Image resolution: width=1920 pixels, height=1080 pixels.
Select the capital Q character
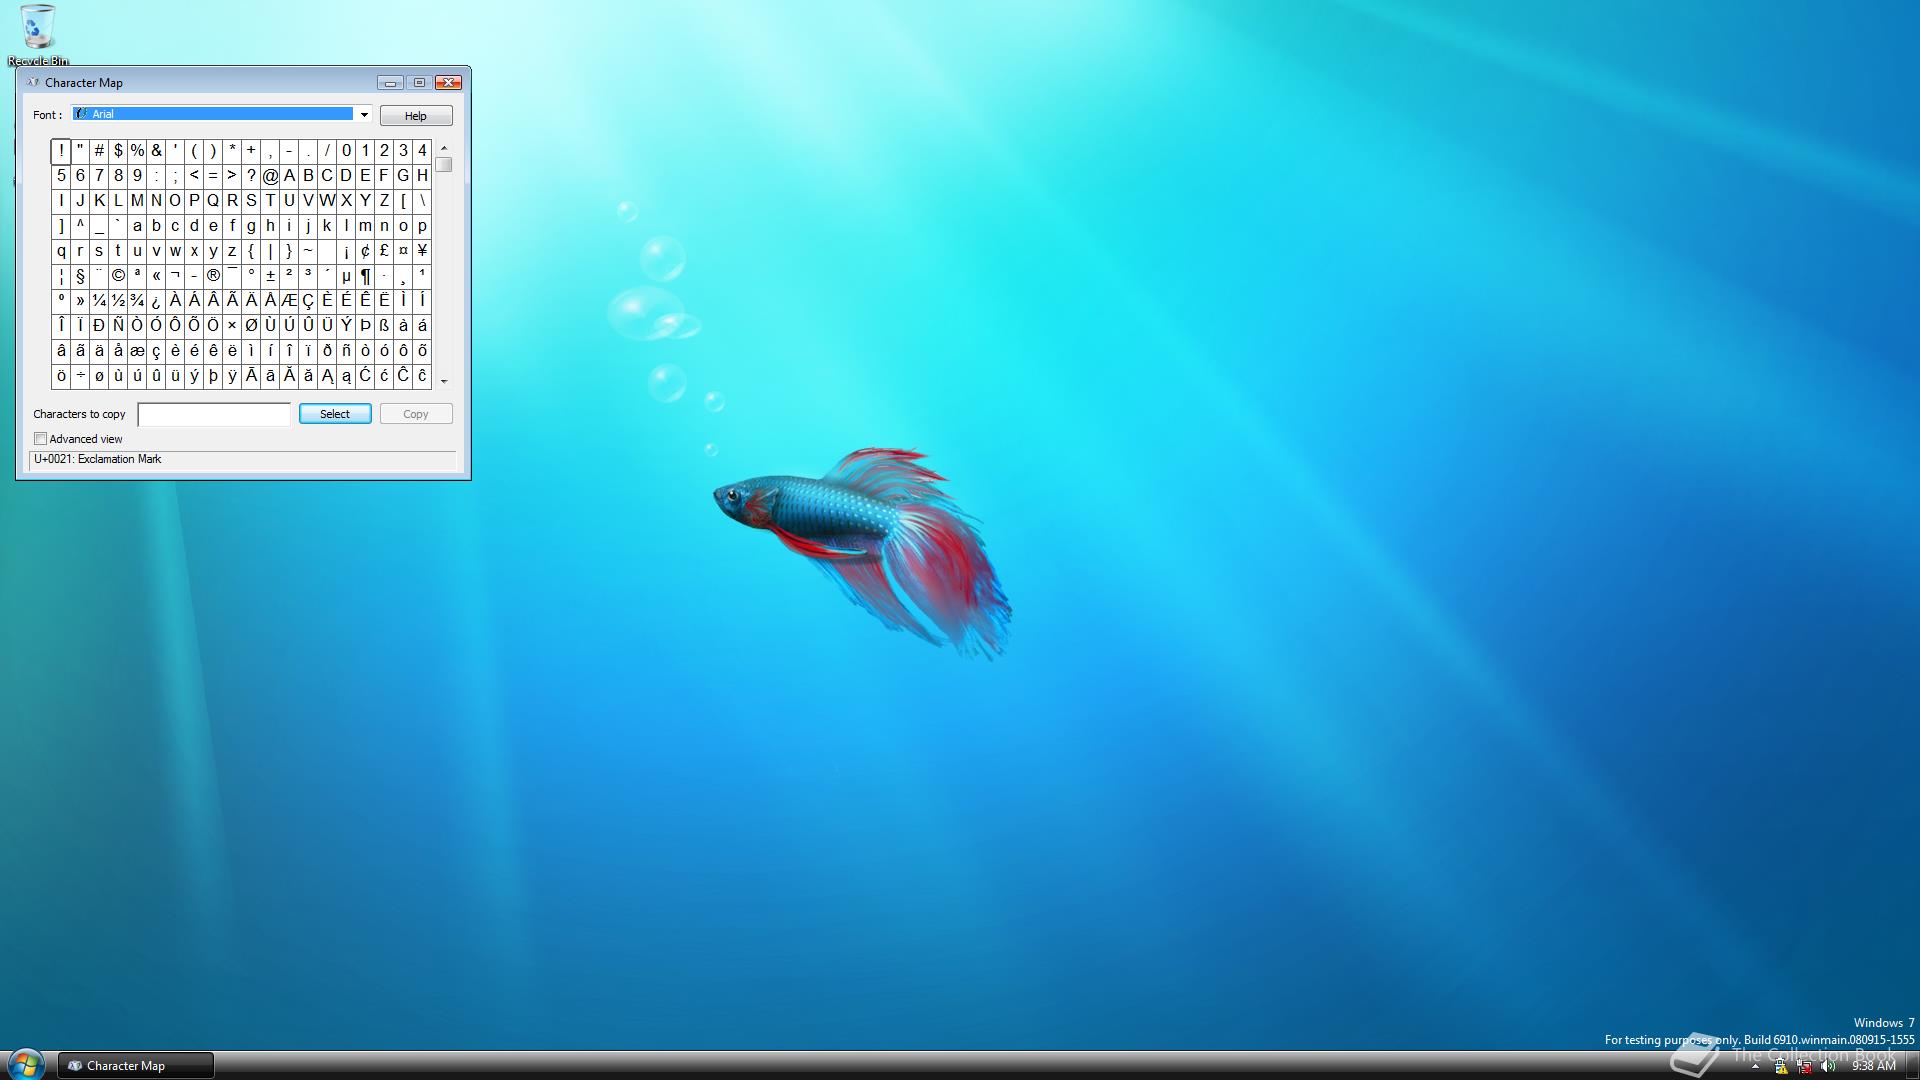coord(213,201)
